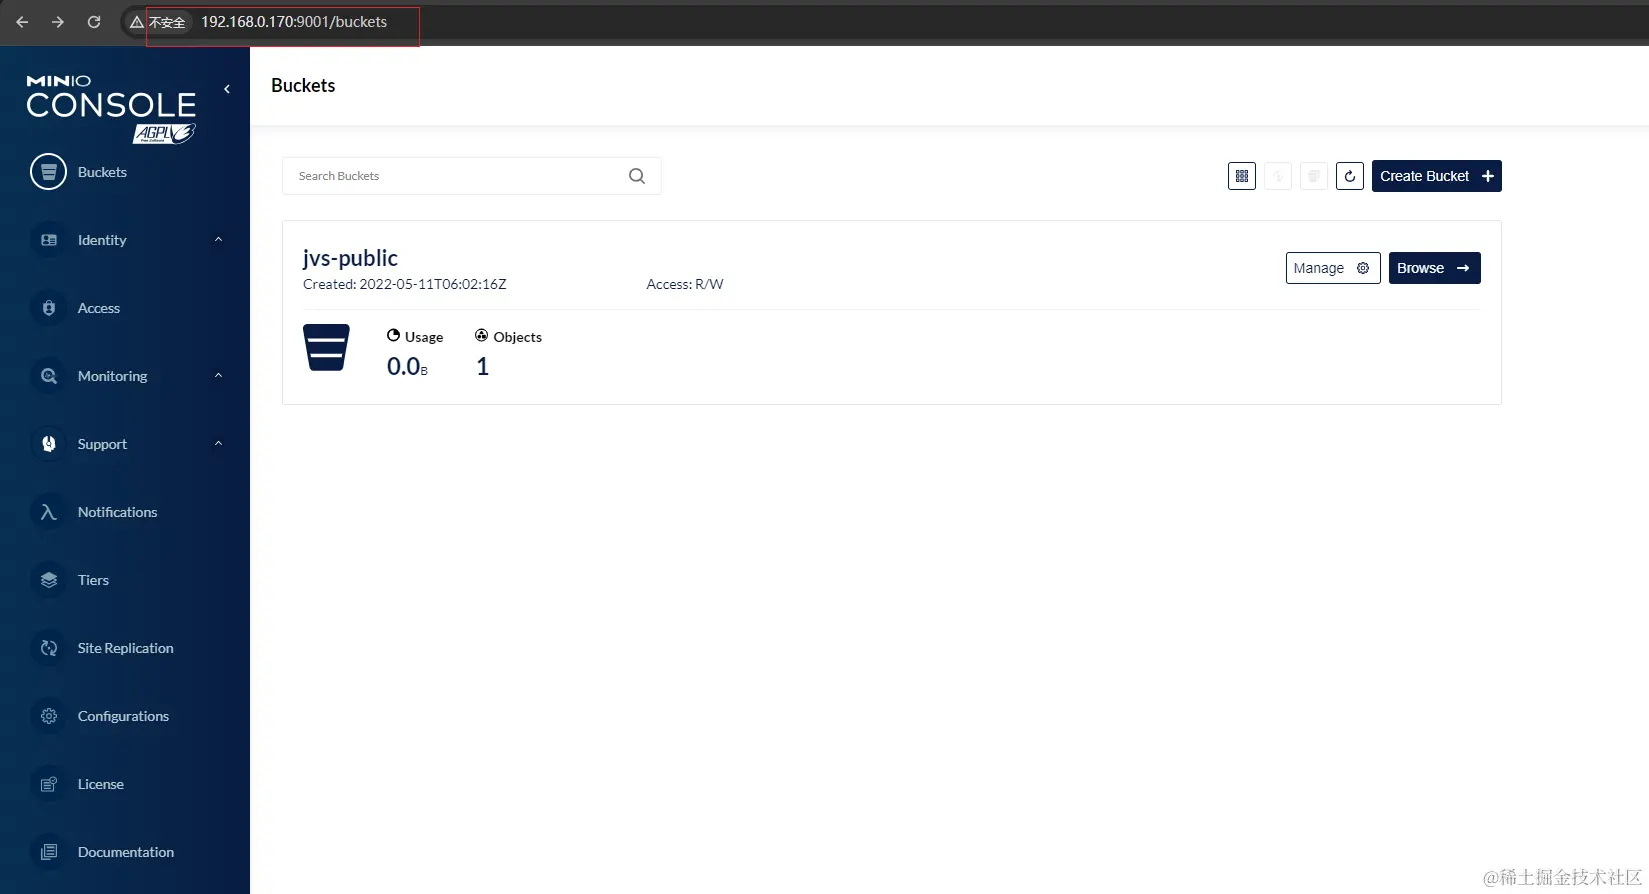Click the 0.0 B usage value
This screenshot has width=1649, height=894.
click(x=407, y=367)
